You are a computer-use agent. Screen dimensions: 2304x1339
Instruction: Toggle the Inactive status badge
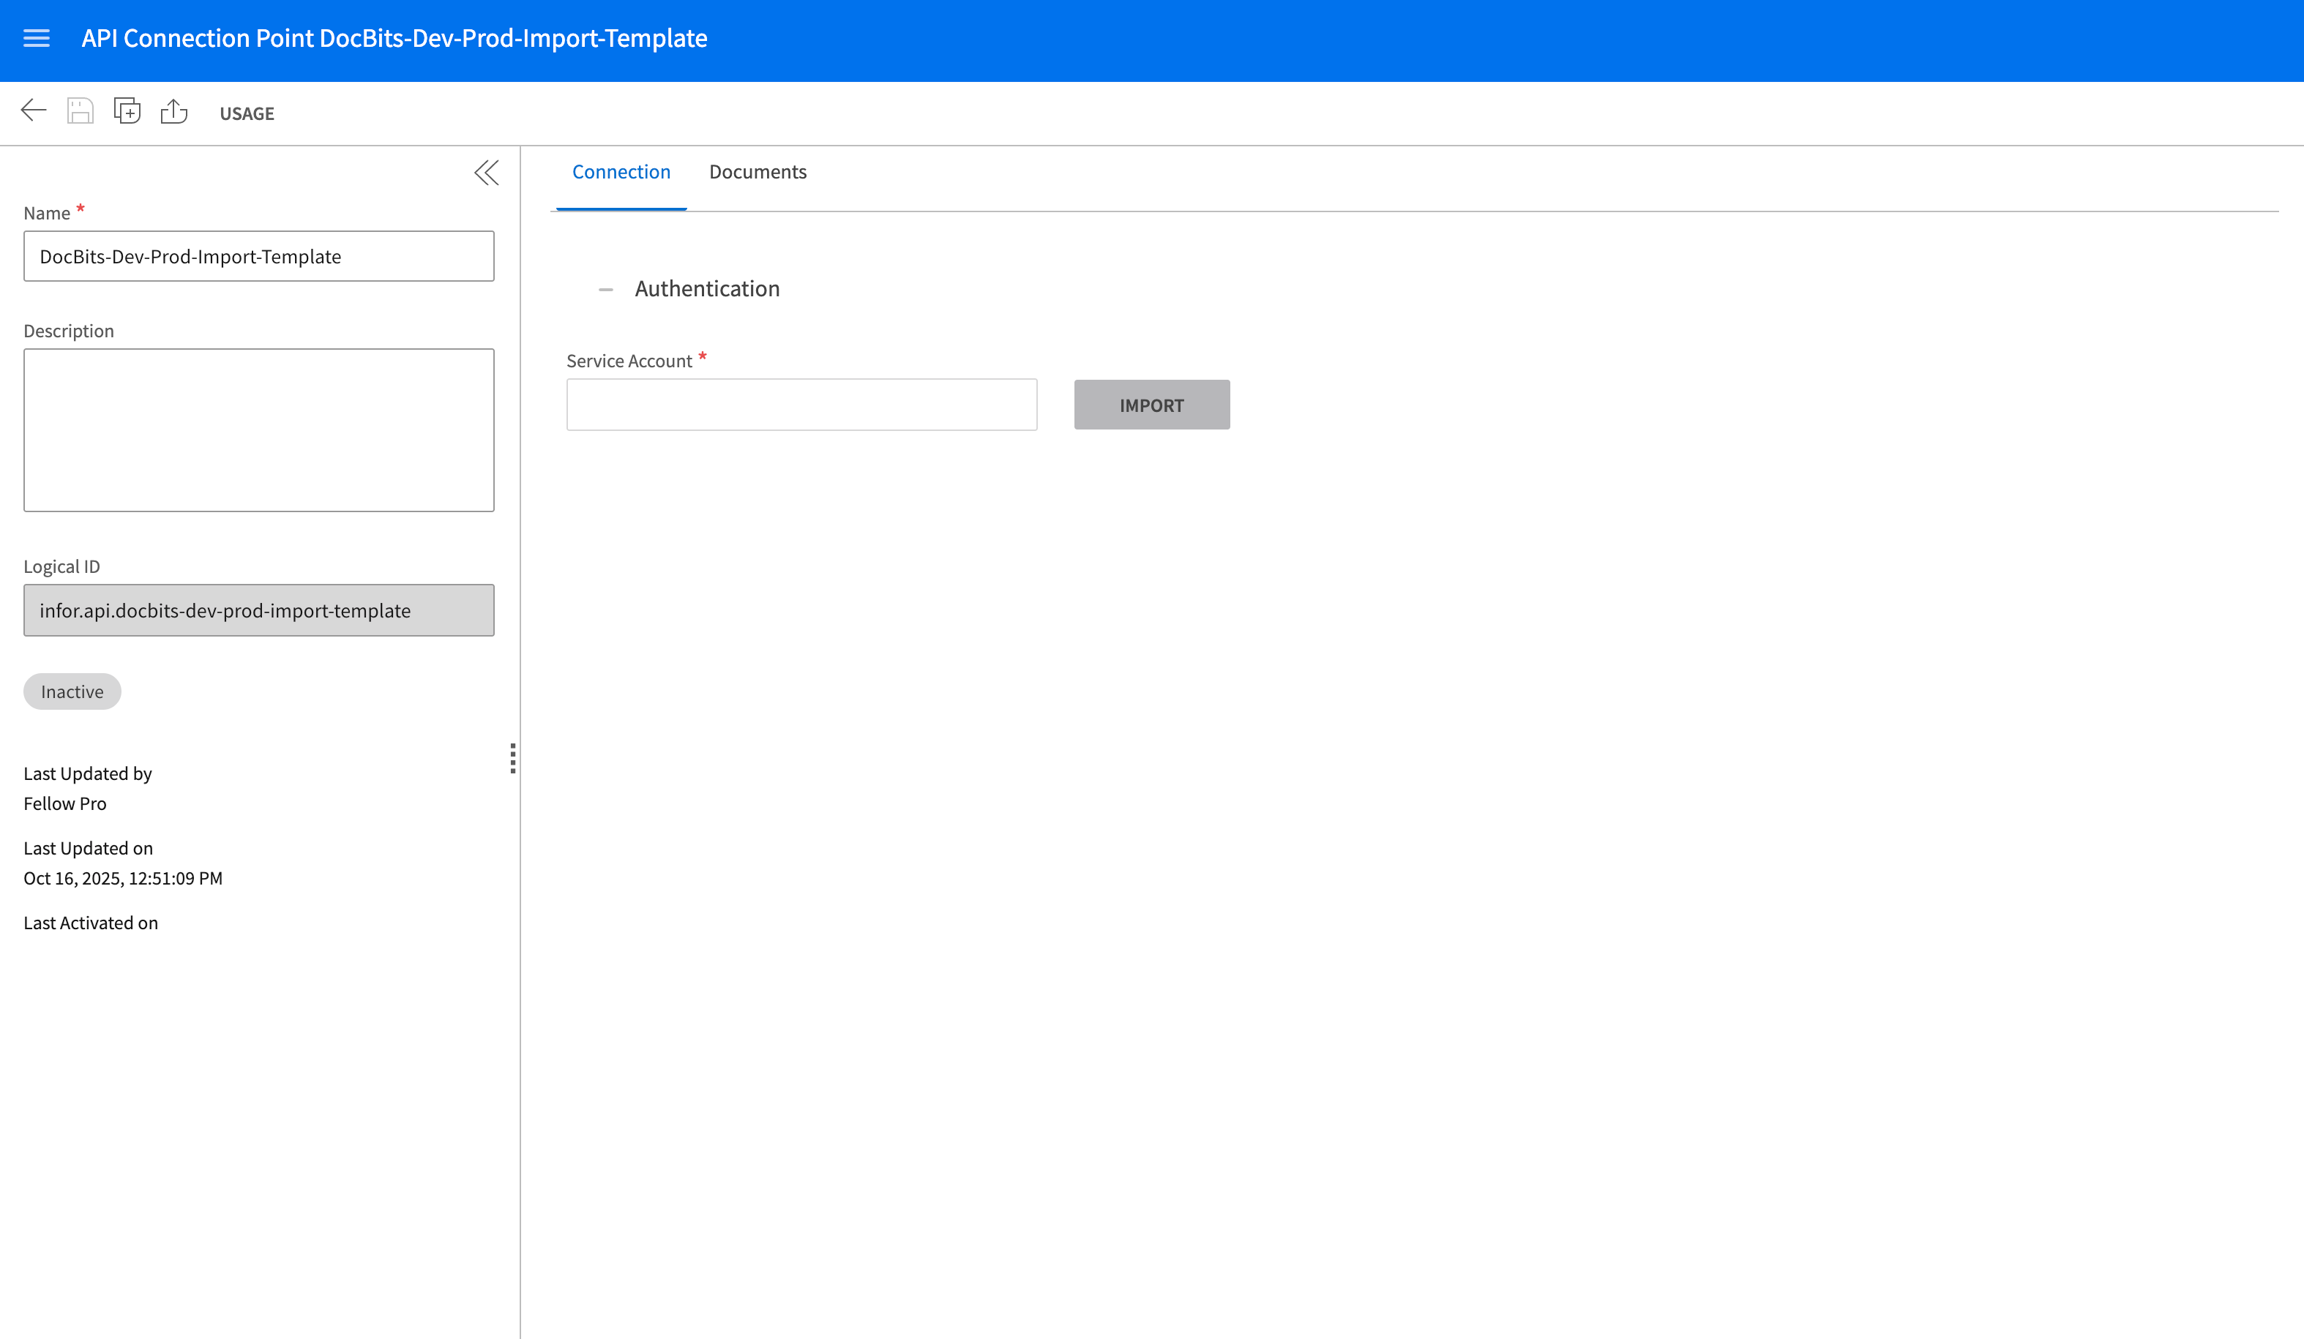point(72,691)
